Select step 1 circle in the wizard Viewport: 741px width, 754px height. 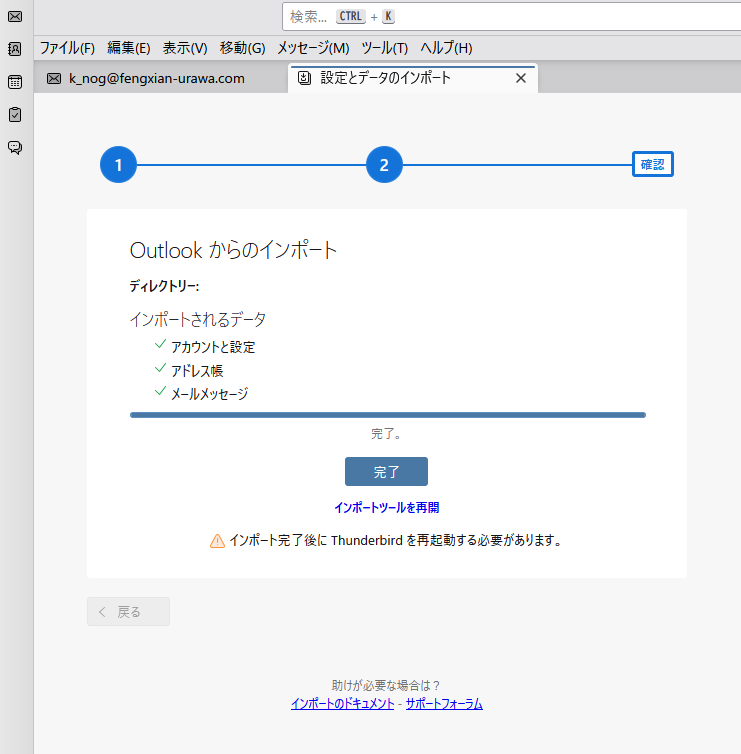(118, 166)
